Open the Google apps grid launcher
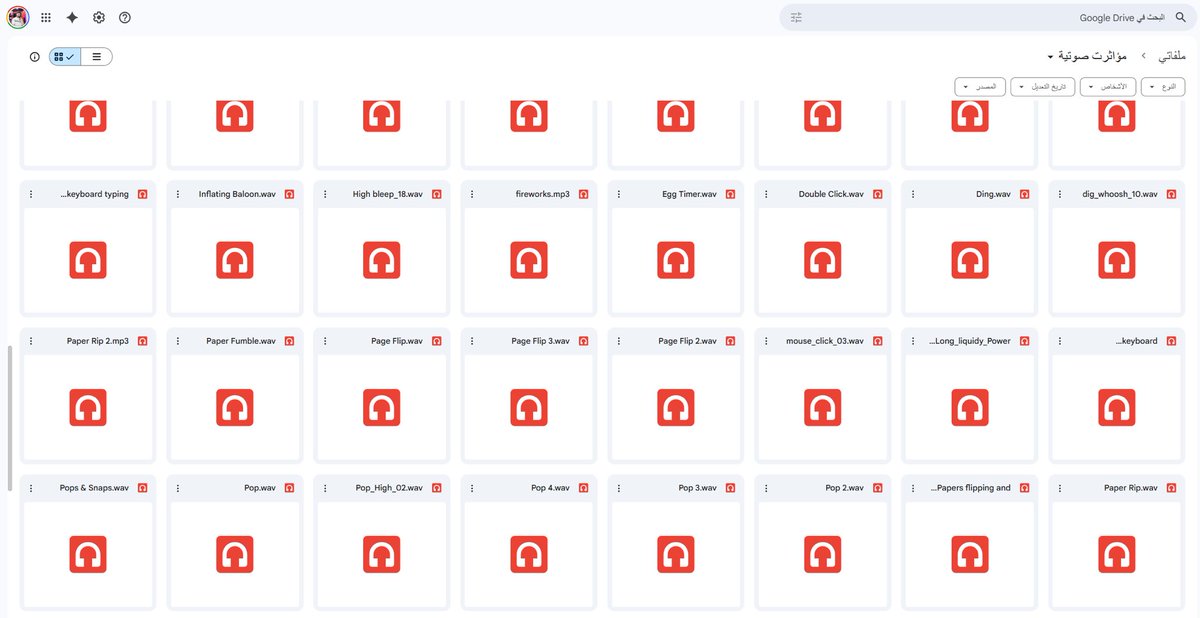Viewport: 1200px width, 618px height. pyautogui.click(x=46, y=18)
